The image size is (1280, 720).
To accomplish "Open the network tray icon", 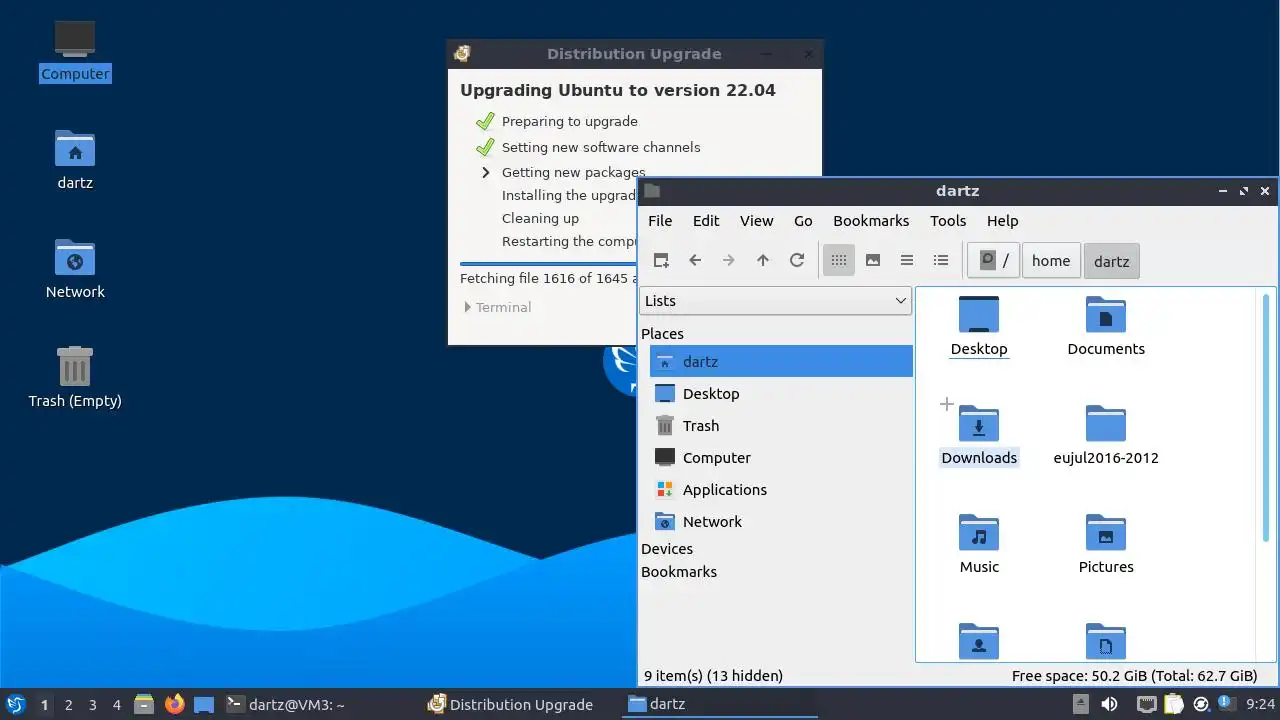I will [1146, 704].
